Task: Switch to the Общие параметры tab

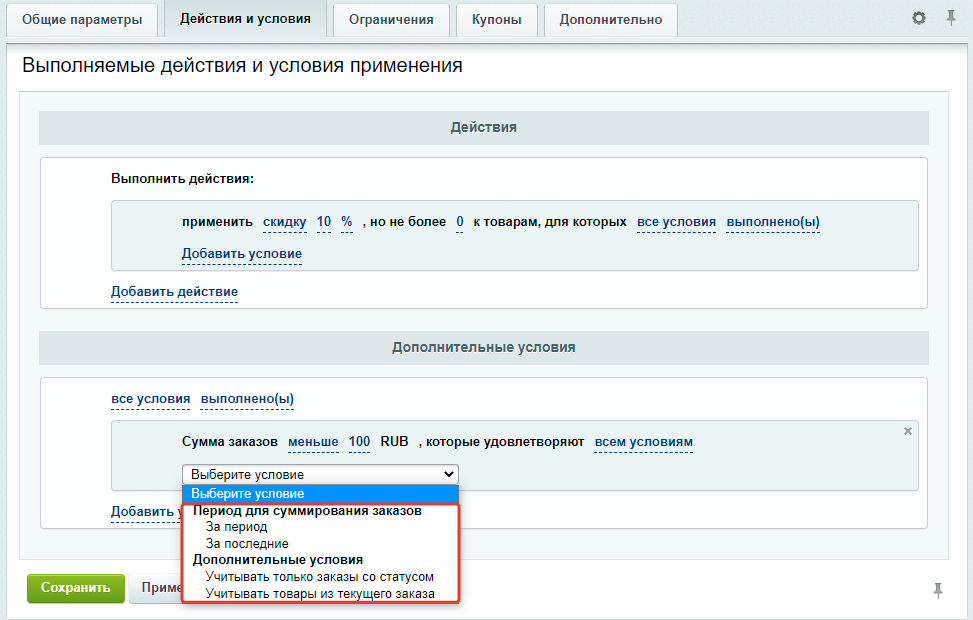Action: coord(83,19)
